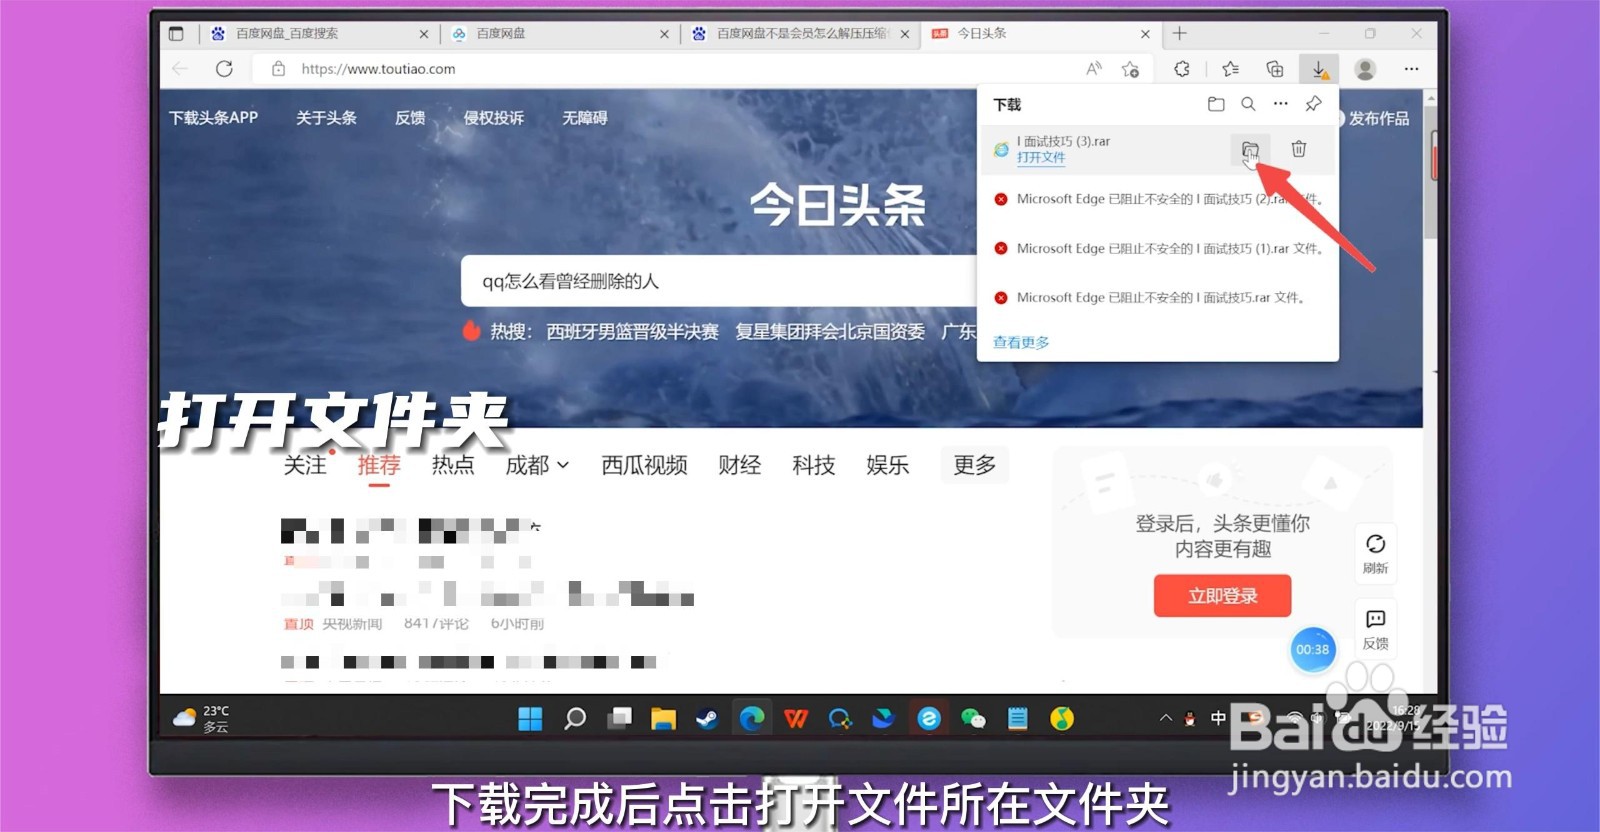Open the browser extensions icon

click(x=1182, y=69)
